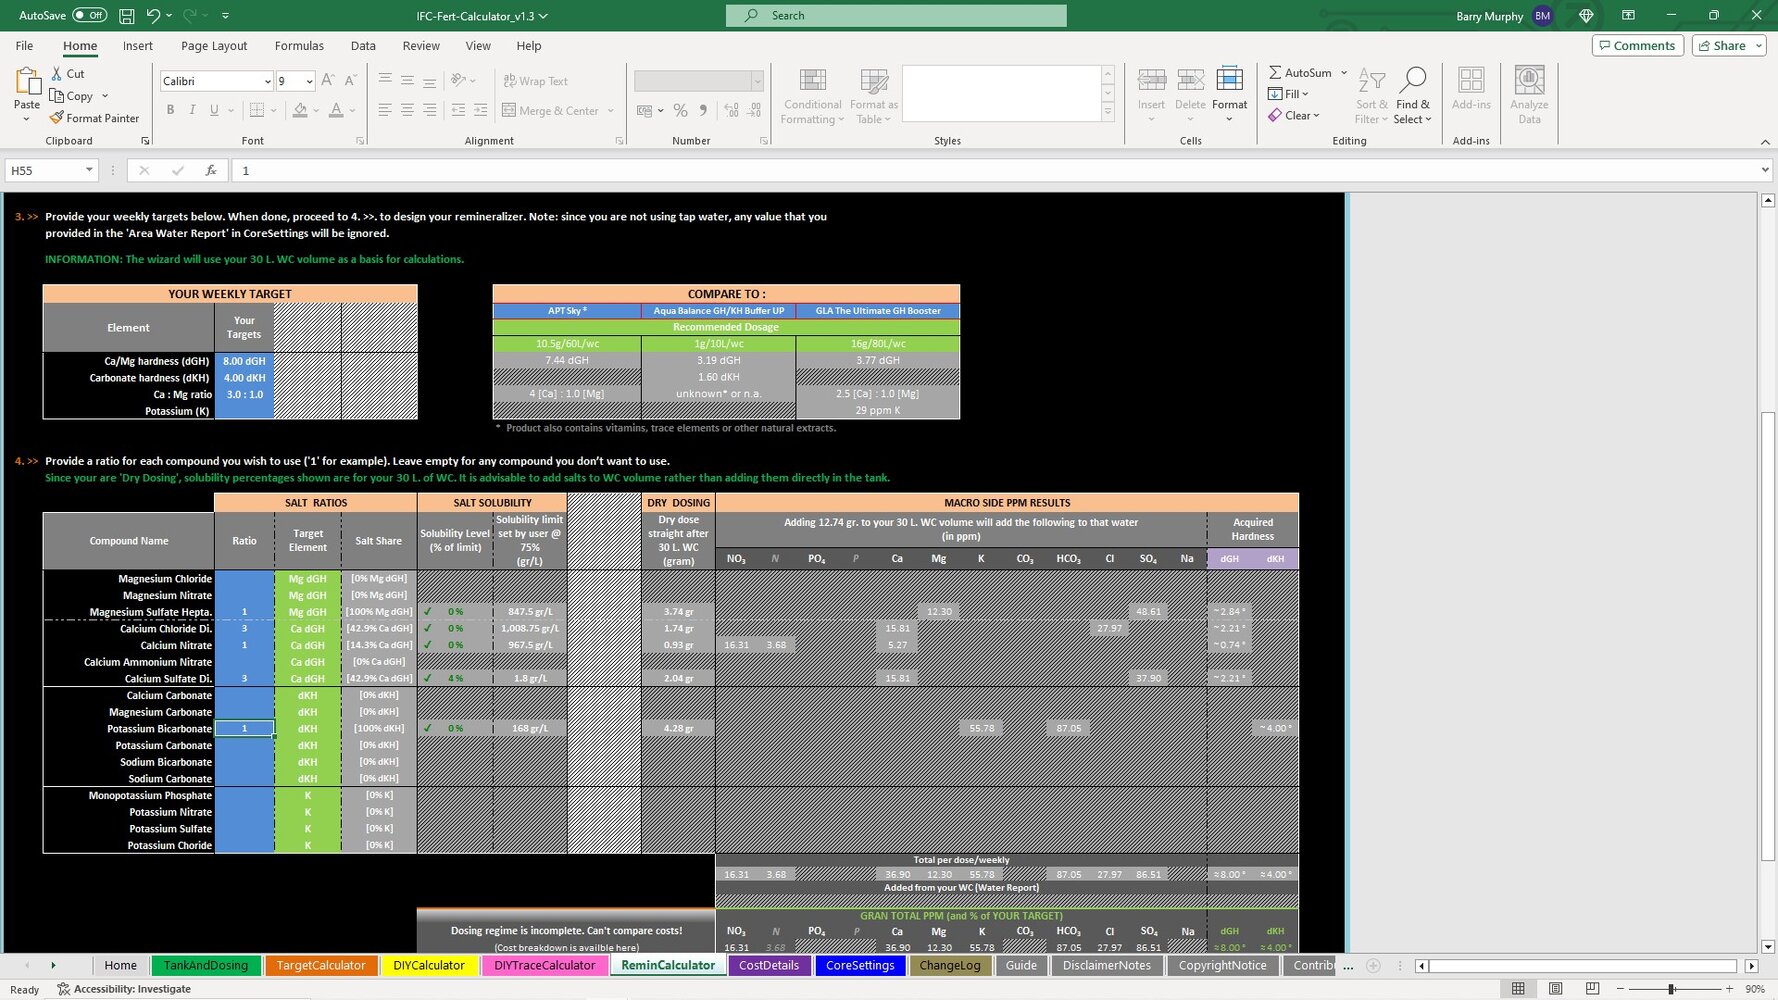Click the Undo arrow icon
The image size is (1778, 1000).
pyautogui.click(x=153, y=15)
